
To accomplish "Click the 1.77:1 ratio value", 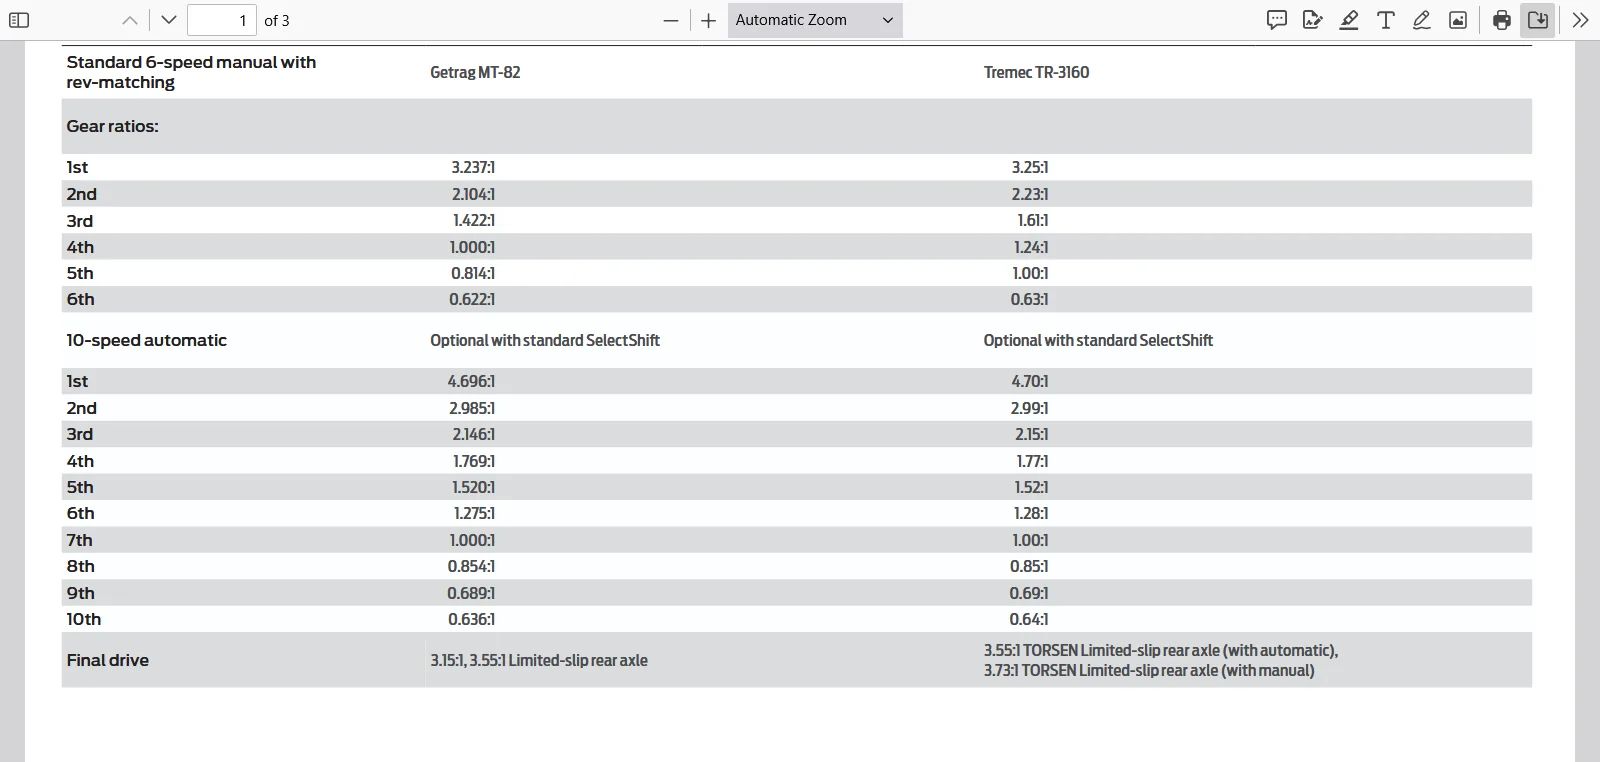I will [x=1033, y=461].
